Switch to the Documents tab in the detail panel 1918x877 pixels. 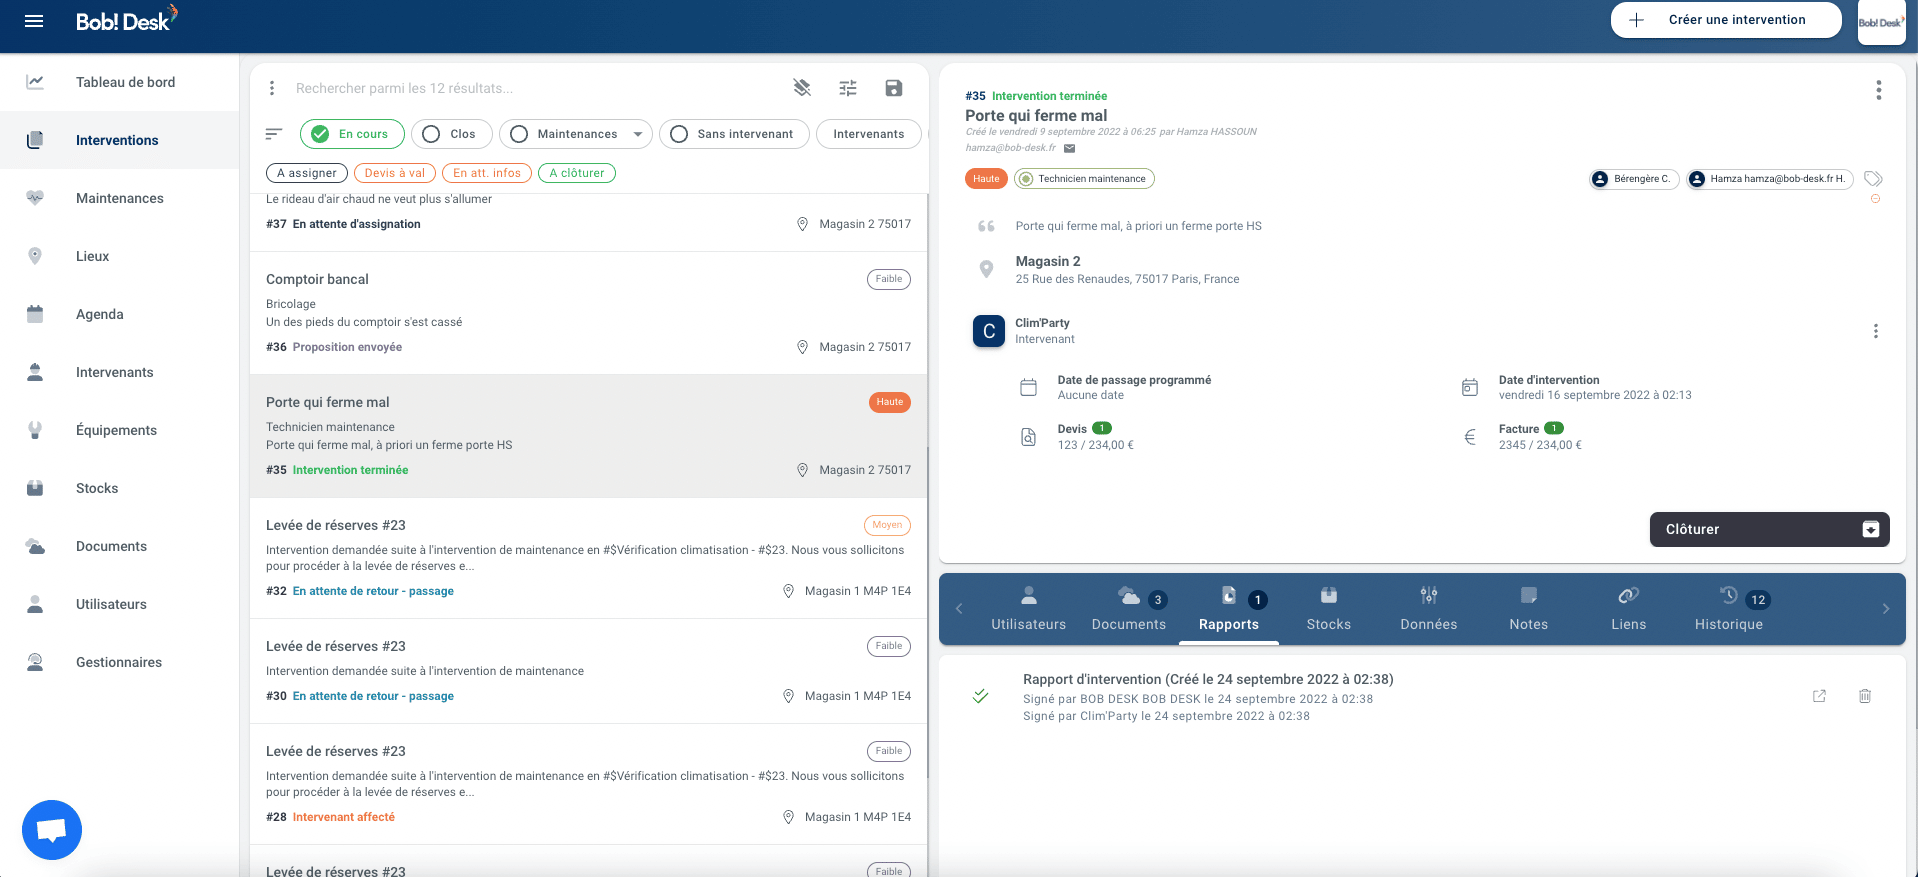[x=1129, y=609]
